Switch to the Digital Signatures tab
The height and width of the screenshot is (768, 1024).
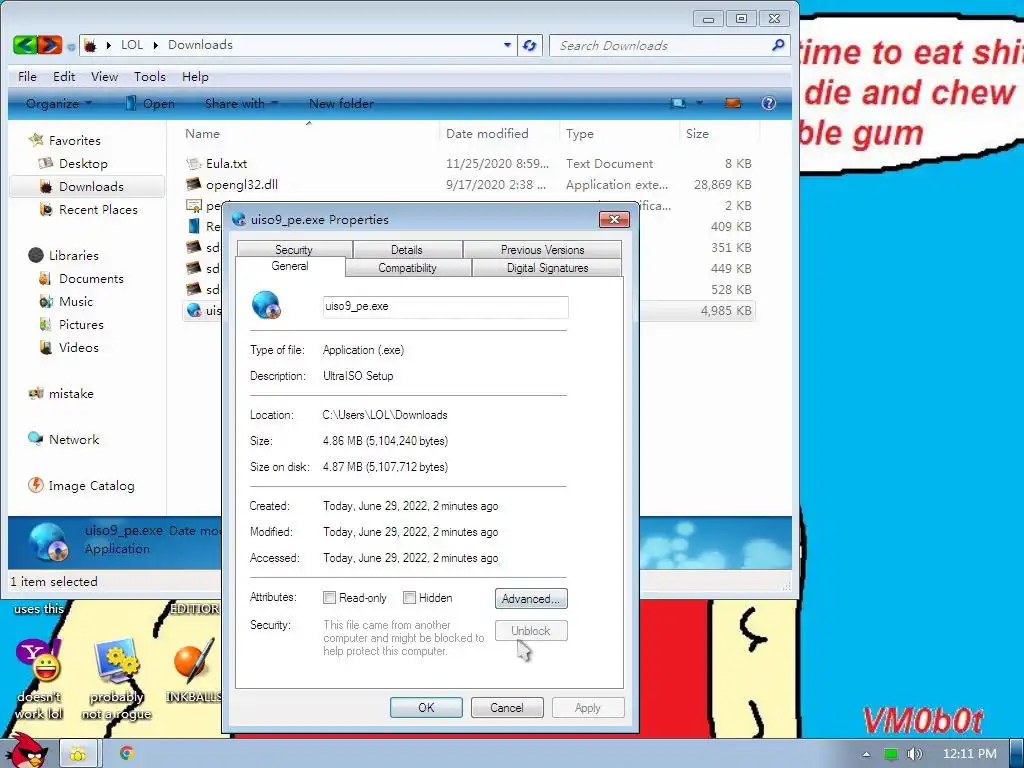click(547, 268)
